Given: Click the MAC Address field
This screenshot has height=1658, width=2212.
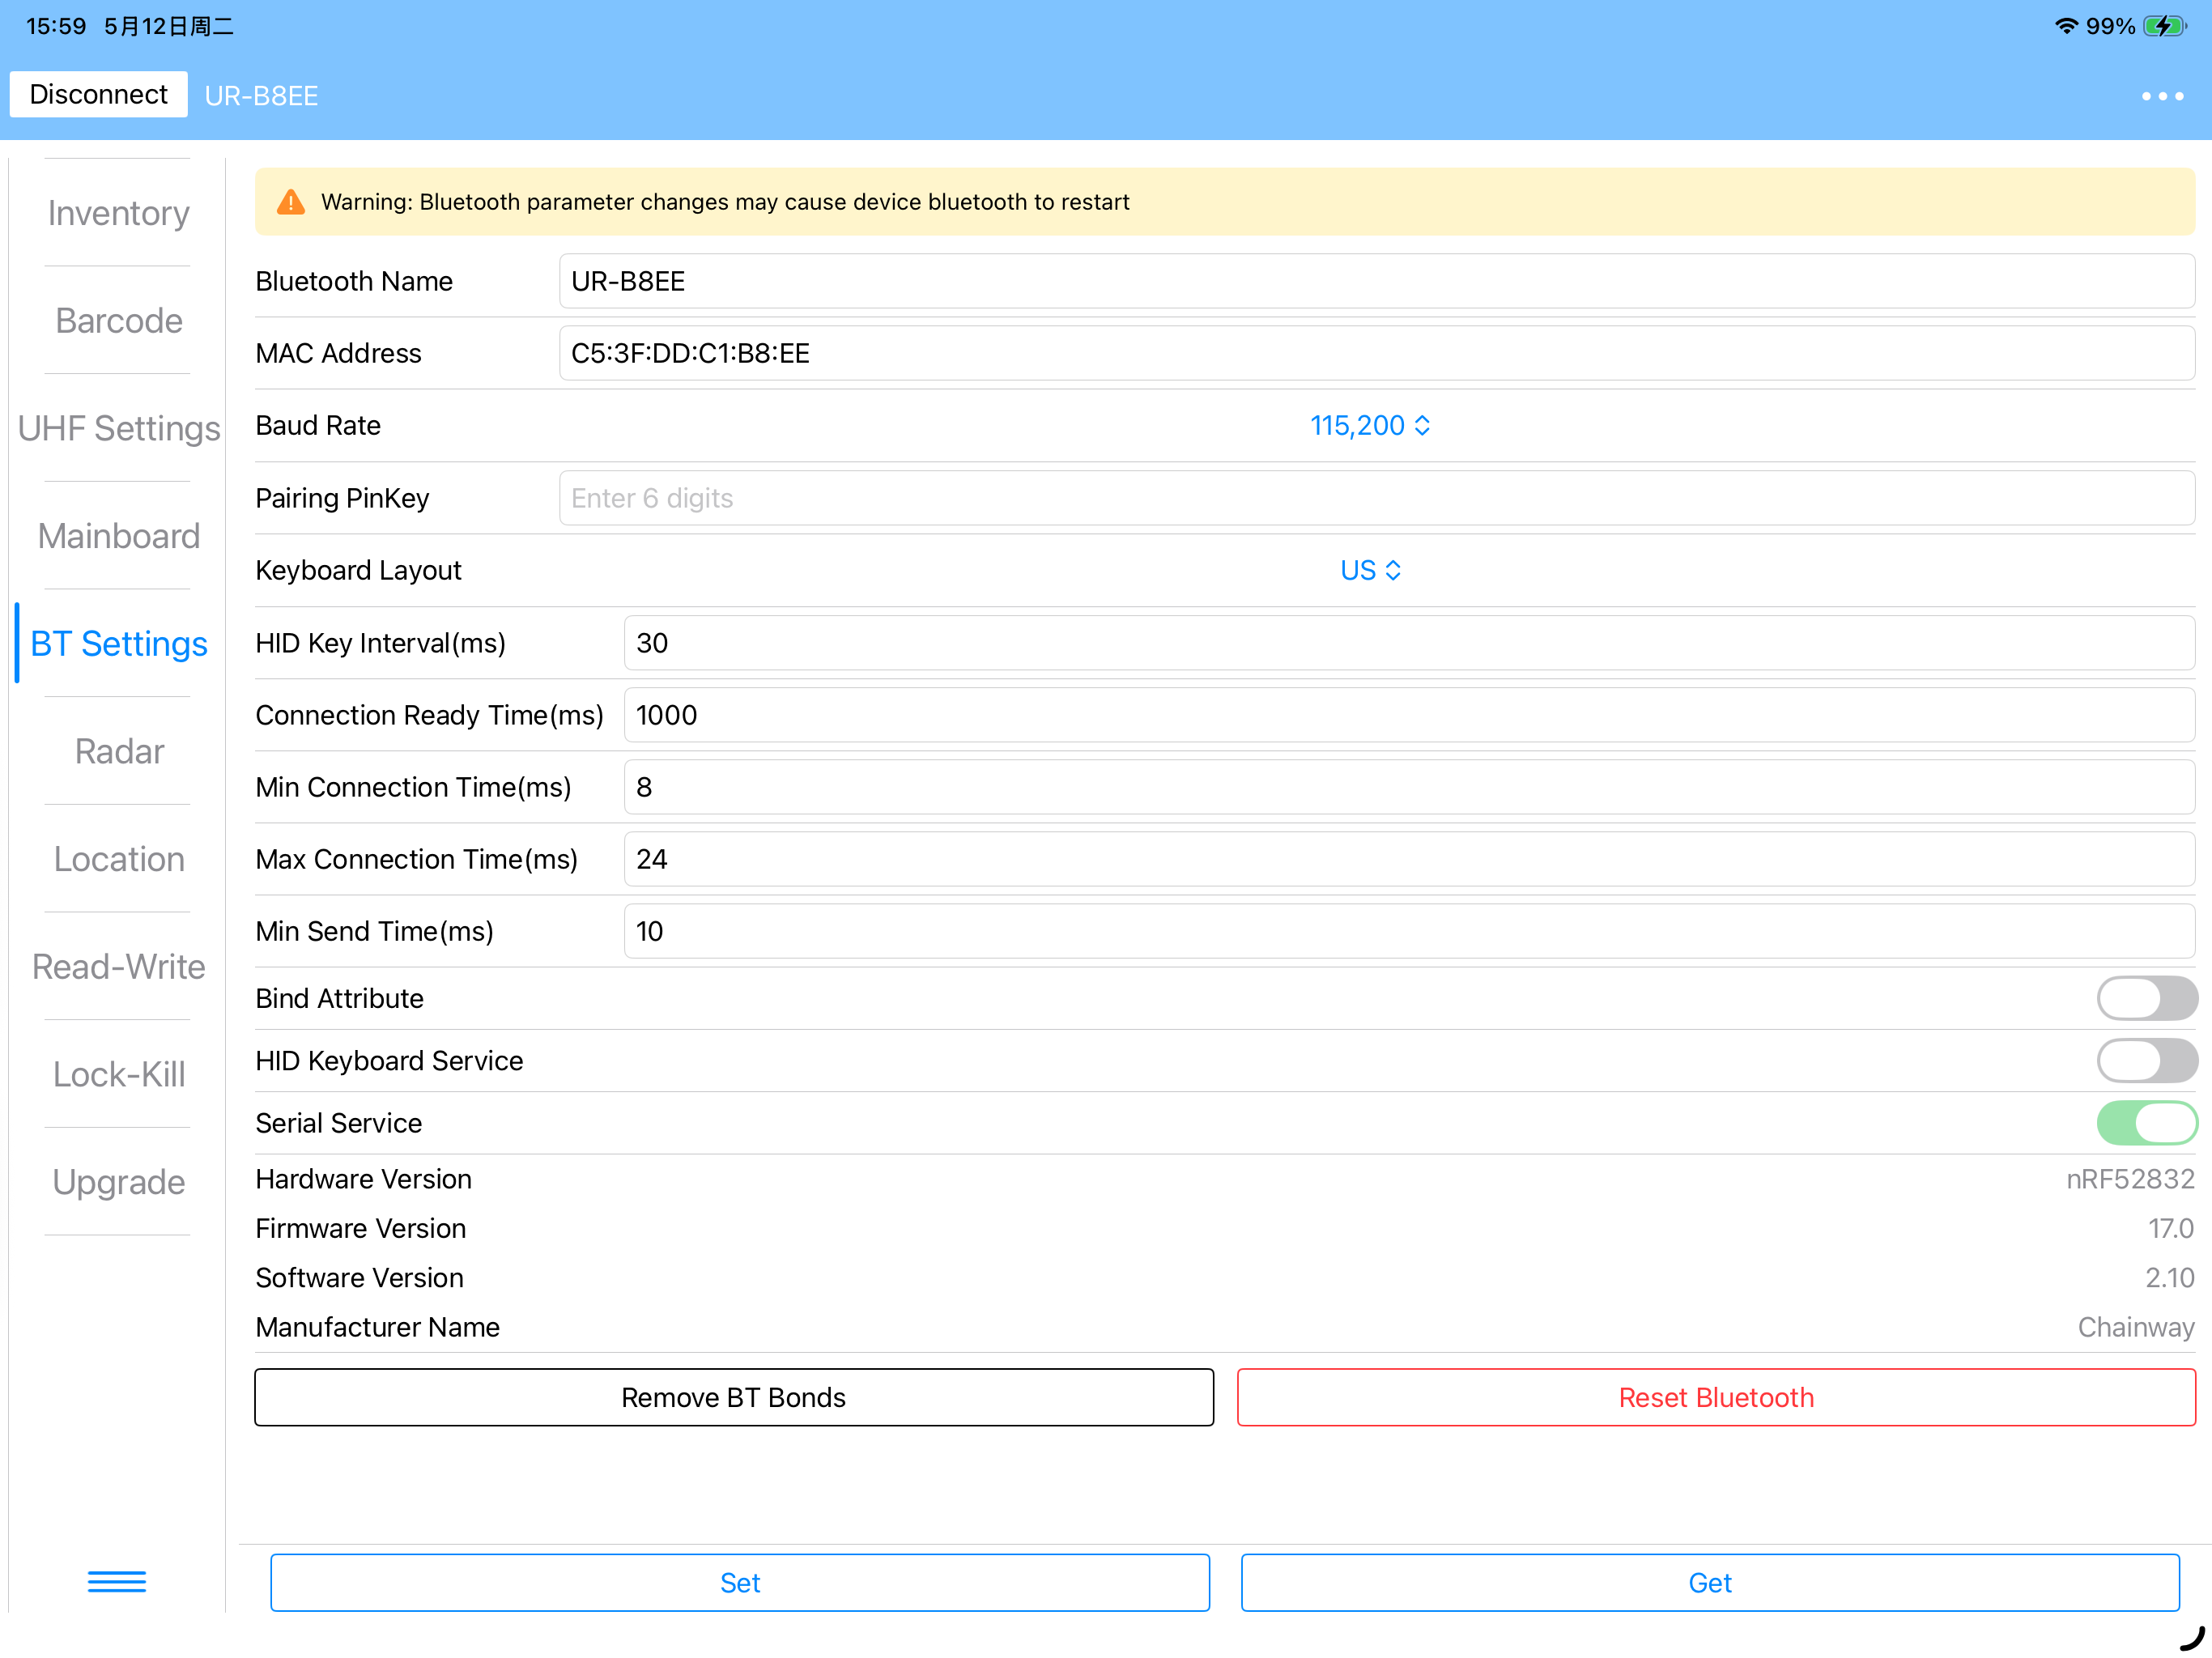Looking at the screenshot, I should [x=1376, y=353].
